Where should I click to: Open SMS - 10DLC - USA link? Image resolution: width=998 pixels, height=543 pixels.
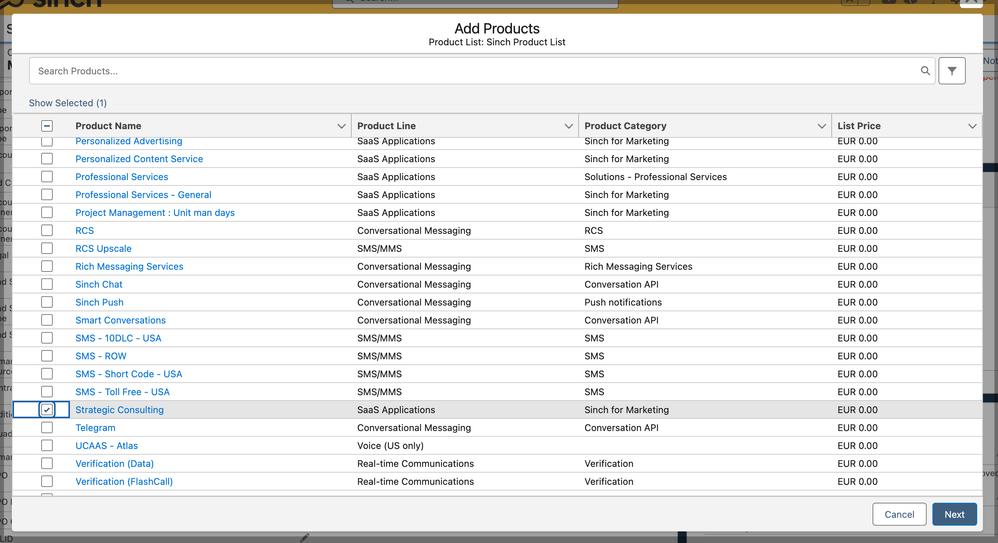point(118,338)
